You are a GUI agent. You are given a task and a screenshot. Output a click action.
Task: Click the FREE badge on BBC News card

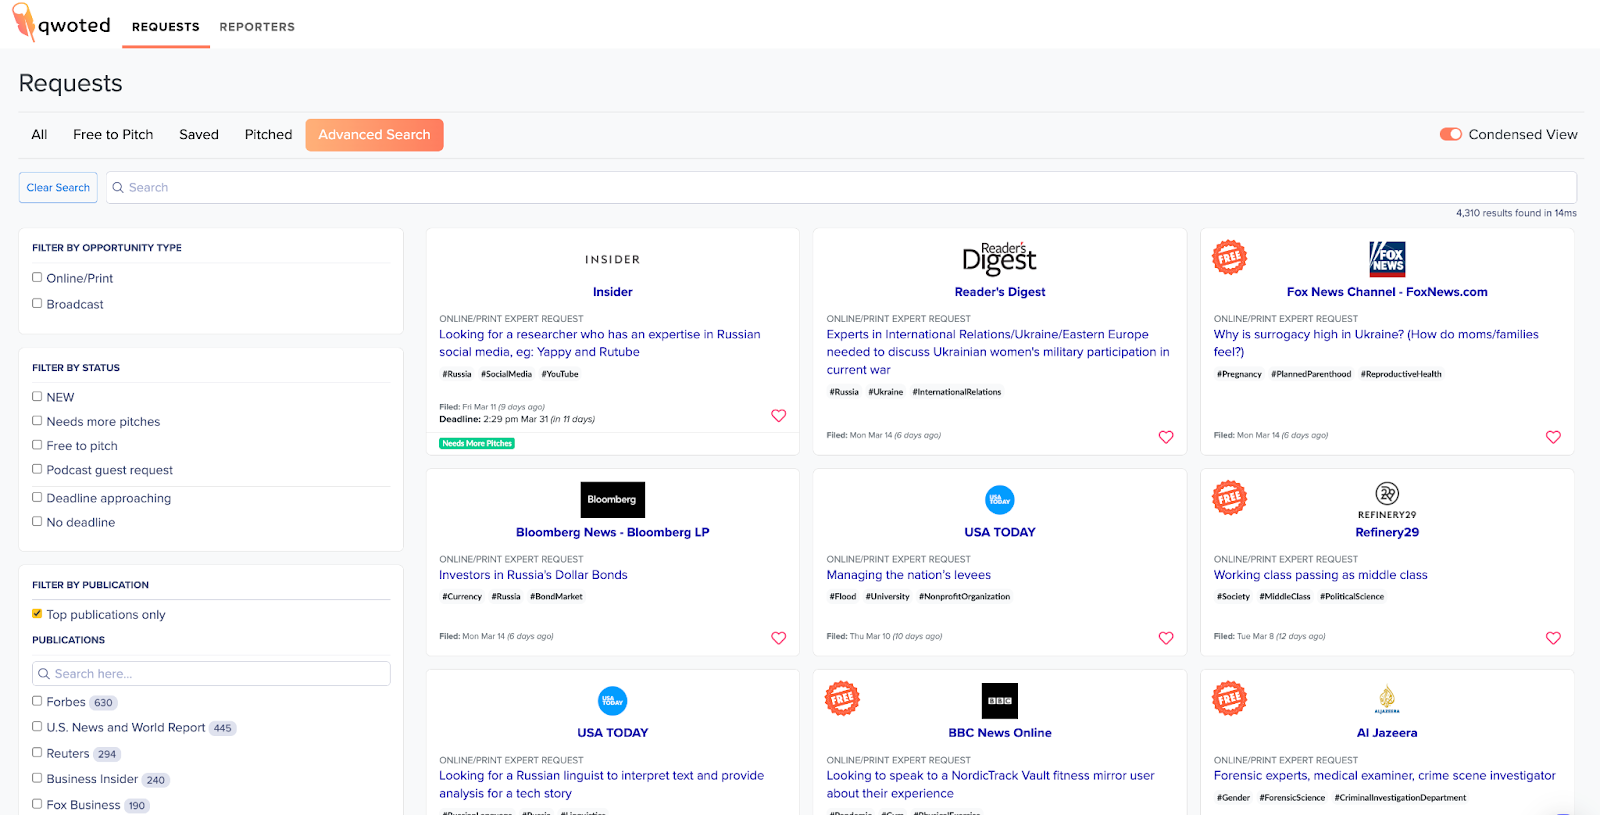click(x=842, y=699)
